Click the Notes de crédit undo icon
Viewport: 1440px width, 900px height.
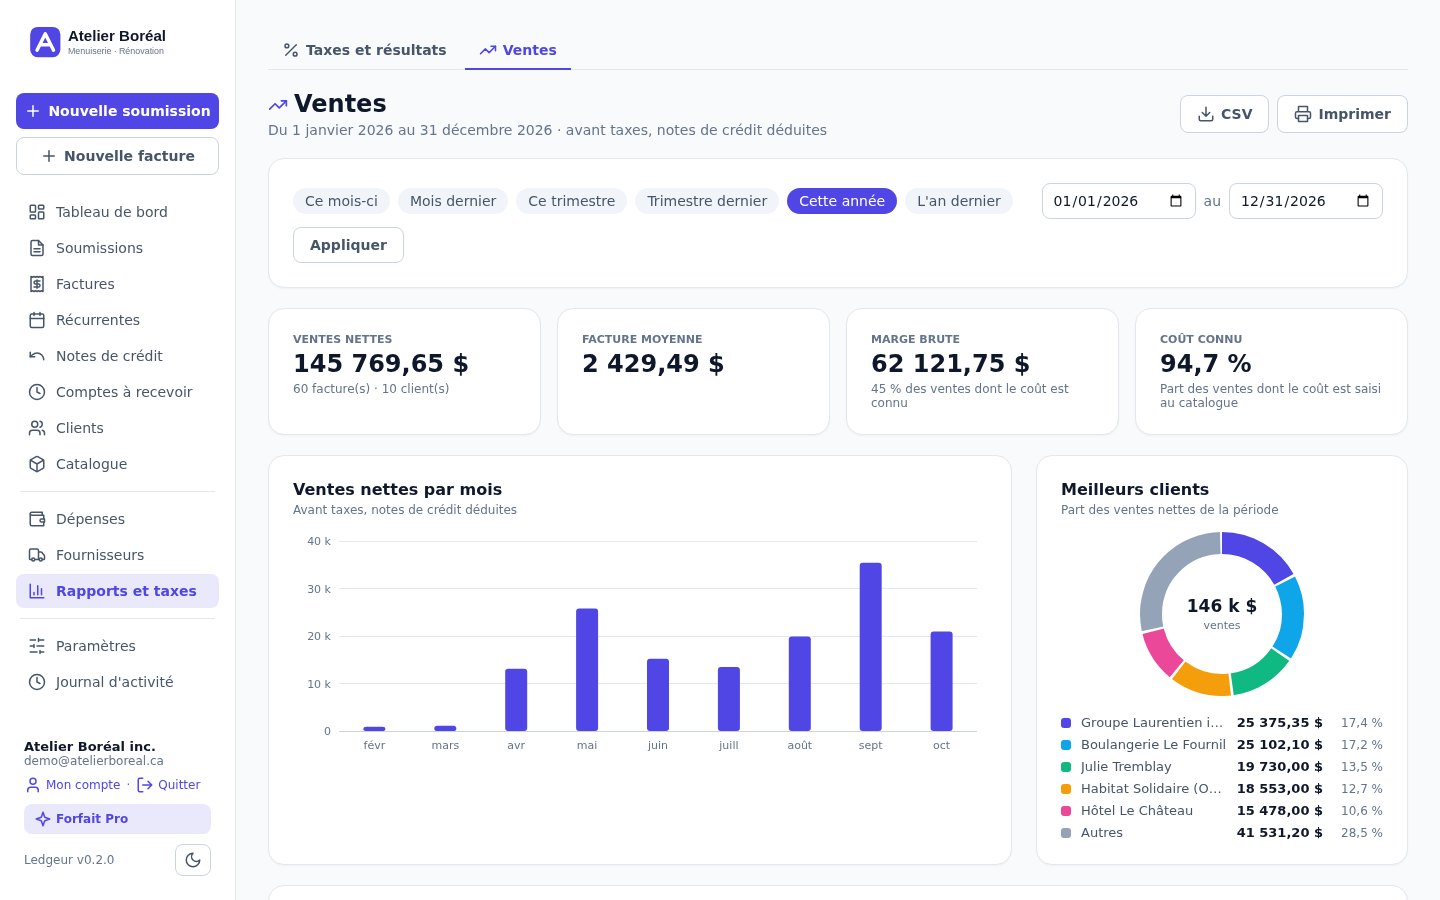coord(37,356)
